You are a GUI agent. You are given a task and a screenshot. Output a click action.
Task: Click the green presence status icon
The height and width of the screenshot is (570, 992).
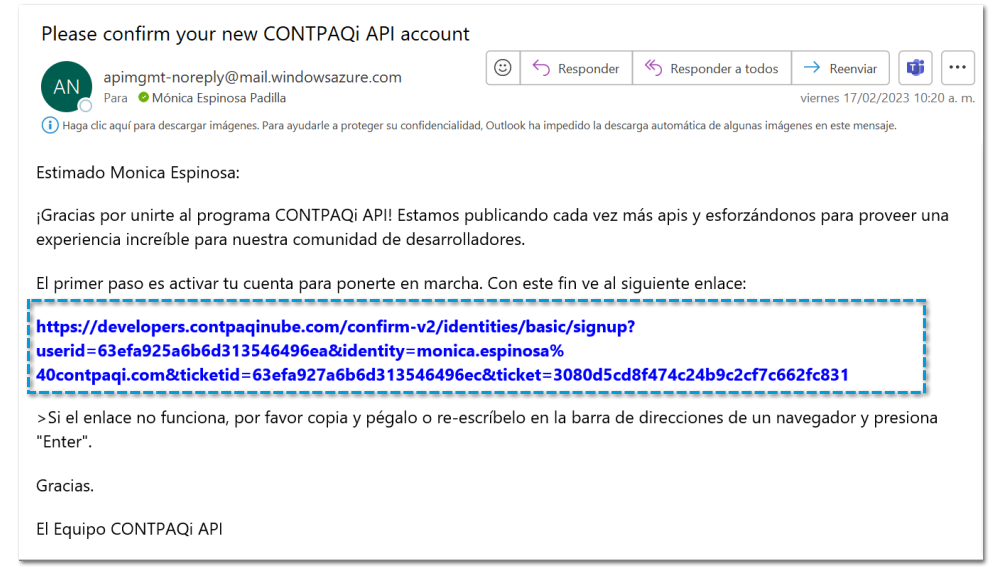click(144, 97)
